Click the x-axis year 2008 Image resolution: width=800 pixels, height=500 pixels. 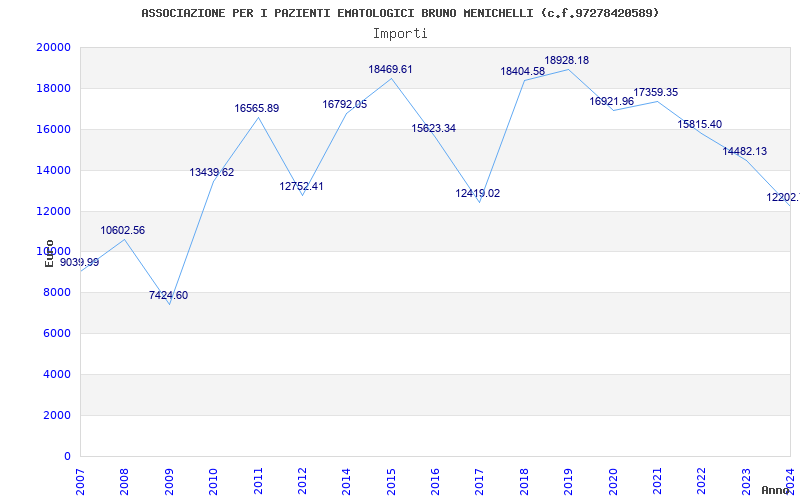click(x=124, y=482)
